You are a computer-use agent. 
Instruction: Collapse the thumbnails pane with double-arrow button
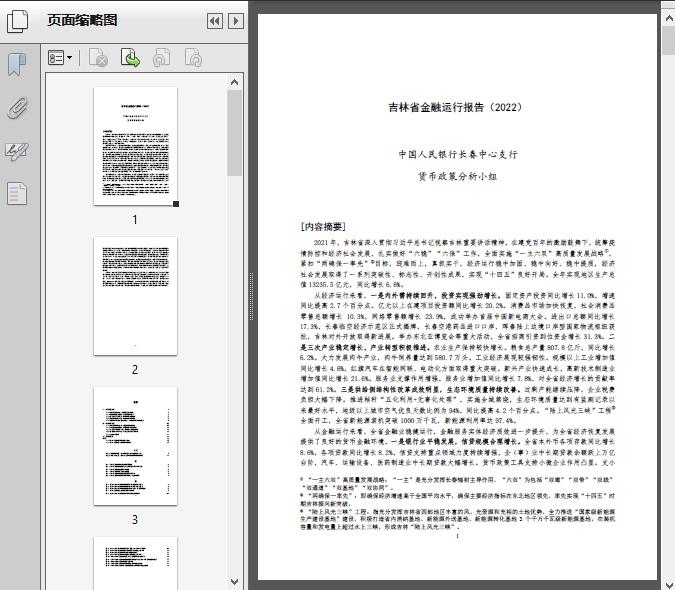tap(215, 21)
